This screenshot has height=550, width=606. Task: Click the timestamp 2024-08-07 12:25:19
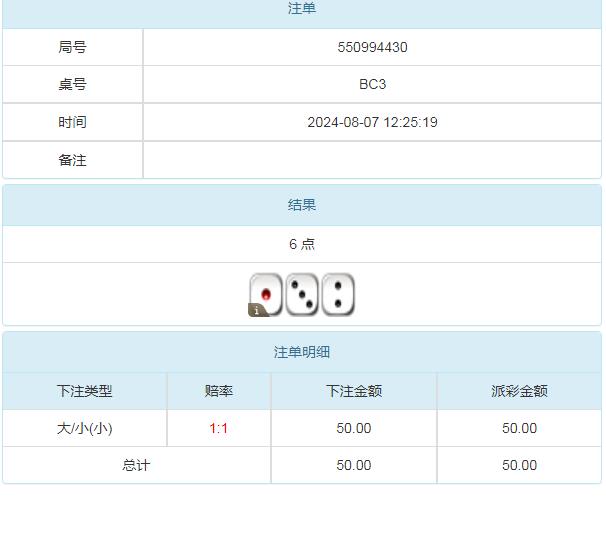pos(372,122)
